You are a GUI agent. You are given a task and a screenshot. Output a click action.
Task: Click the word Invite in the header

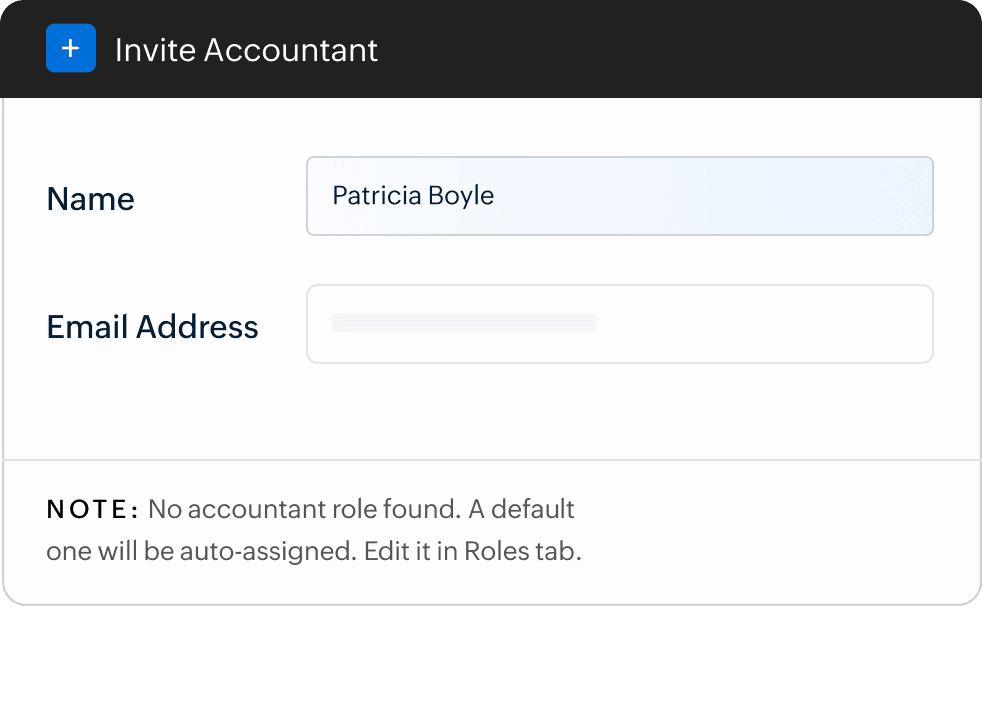pos(155,50)
